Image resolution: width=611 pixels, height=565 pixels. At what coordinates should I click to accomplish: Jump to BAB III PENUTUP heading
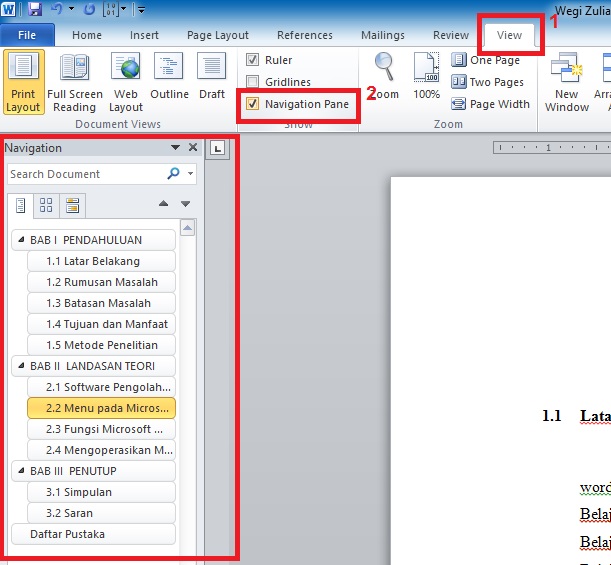click(94, 471)
